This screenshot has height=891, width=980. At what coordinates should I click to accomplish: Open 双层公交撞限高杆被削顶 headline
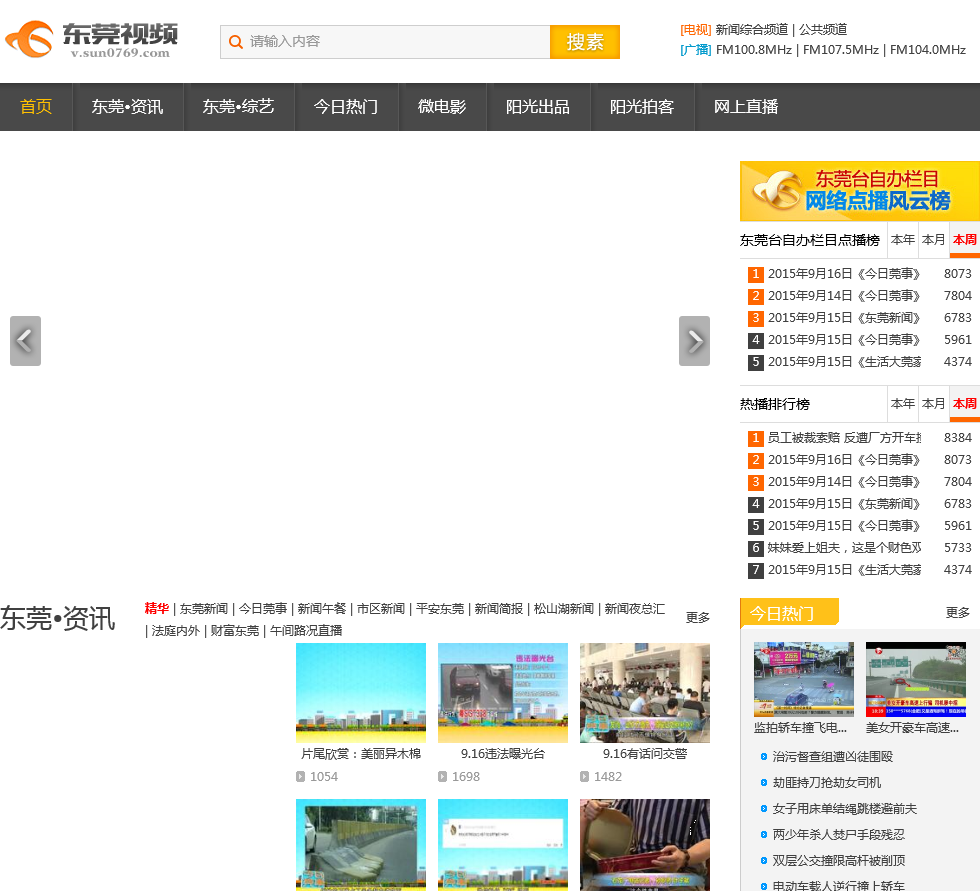click(839, 861)
